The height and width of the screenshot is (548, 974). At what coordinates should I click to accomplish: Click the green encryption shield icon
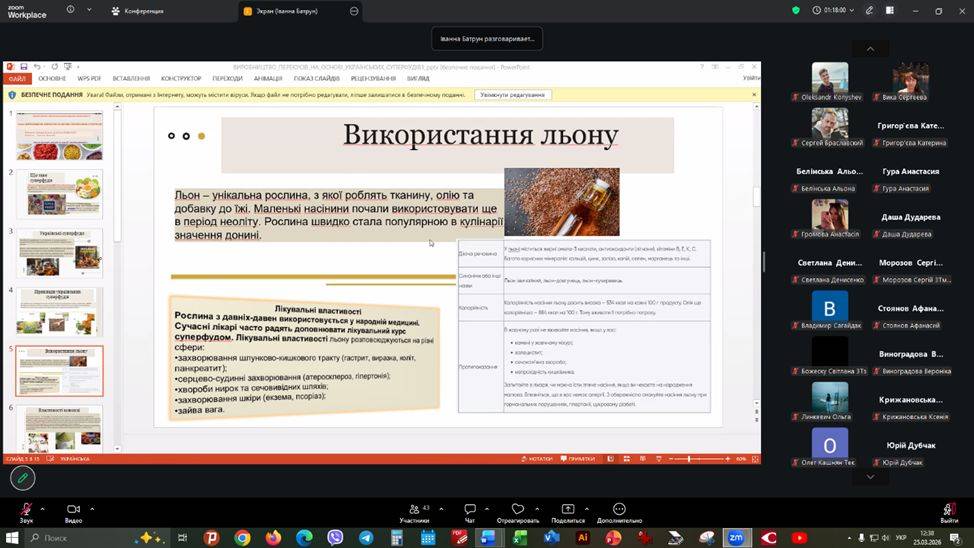[796, 10]
